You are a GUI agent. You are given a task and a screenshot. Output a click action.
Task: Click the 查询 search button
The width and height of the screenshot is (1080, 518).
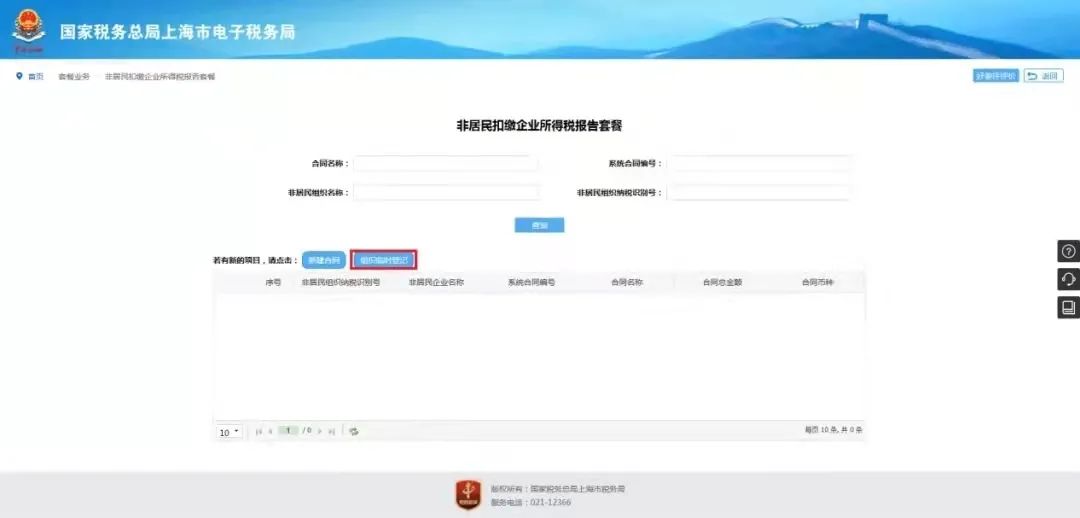click(x=539, y=225)
